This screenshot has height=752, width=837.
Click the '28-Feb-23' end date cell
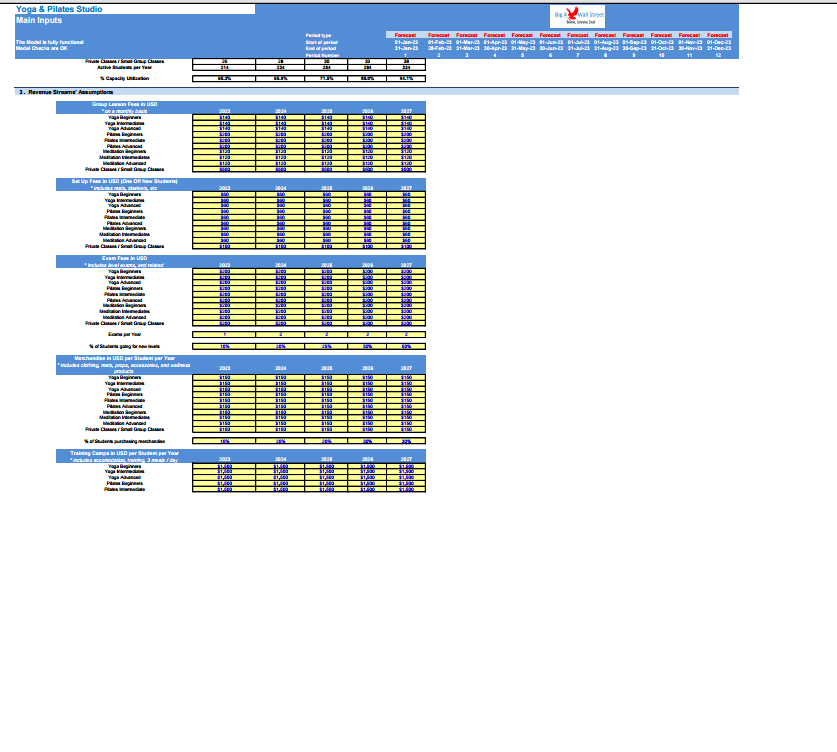(439, 49)
